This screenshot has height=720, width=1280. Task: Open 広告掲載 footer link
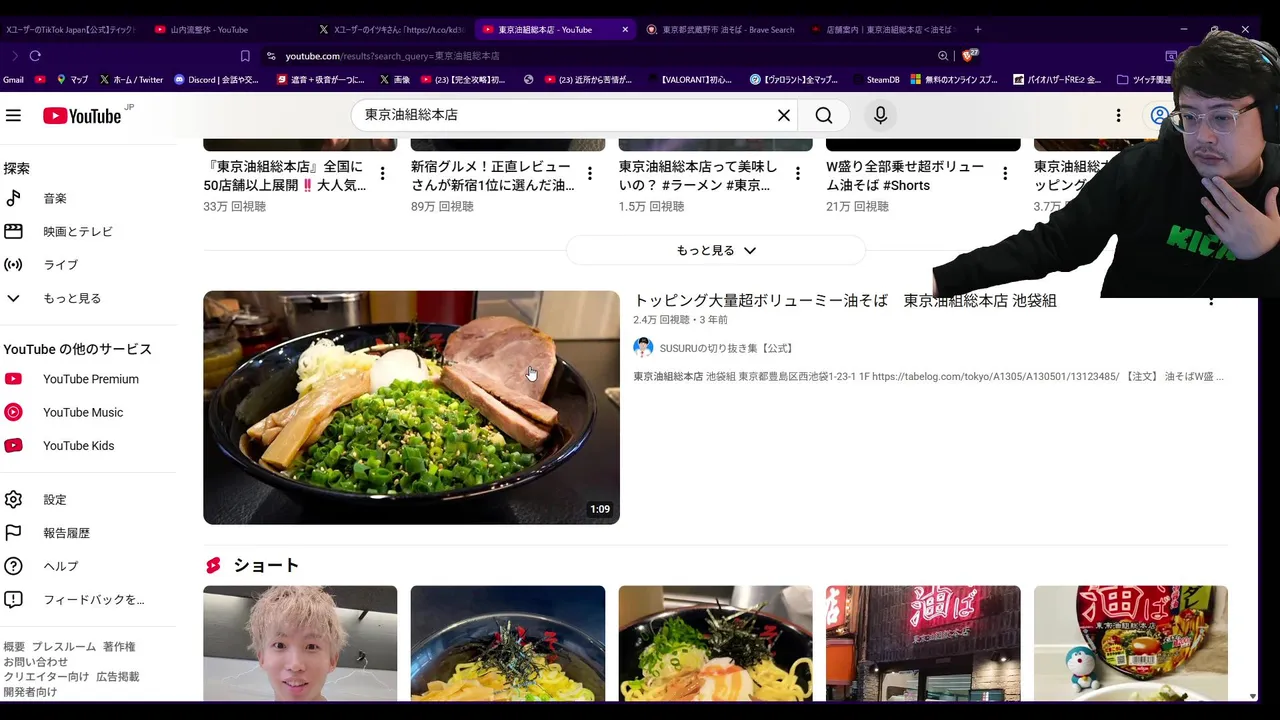click(118, 677)
